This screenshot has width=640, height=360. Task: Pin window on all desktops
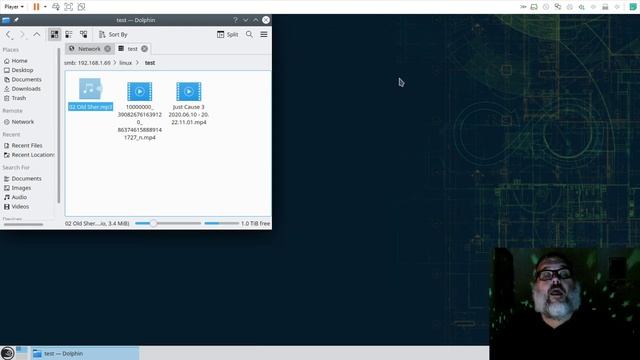(16, 20)
